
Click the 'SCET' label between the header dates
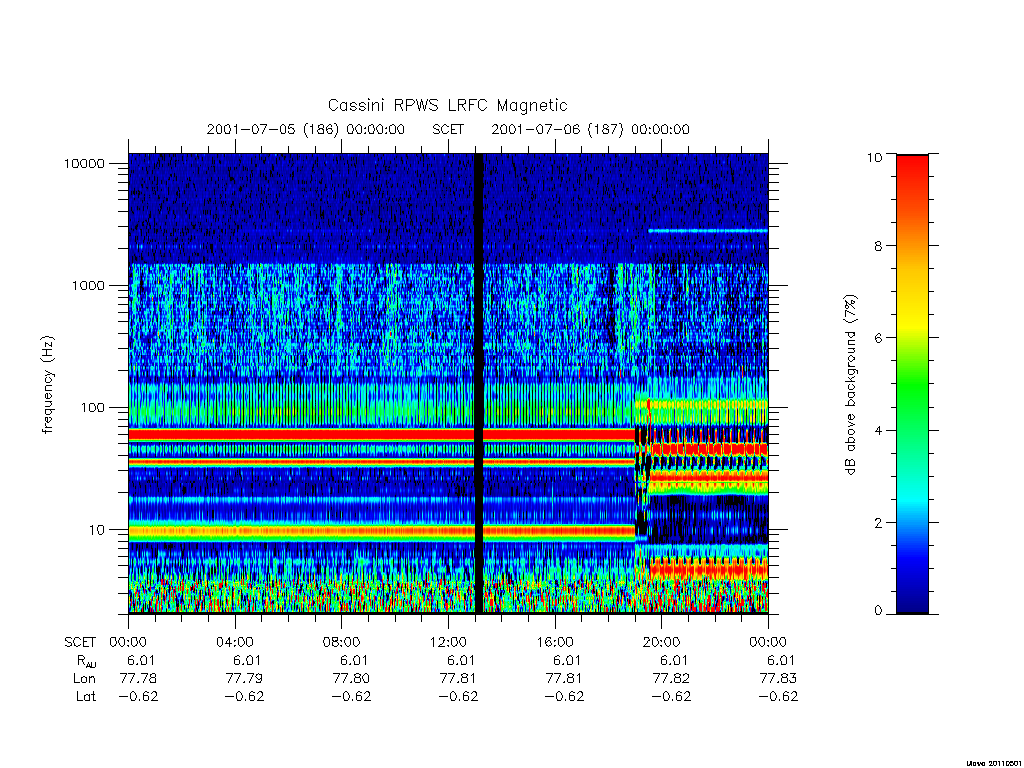(x=448, y=129)
